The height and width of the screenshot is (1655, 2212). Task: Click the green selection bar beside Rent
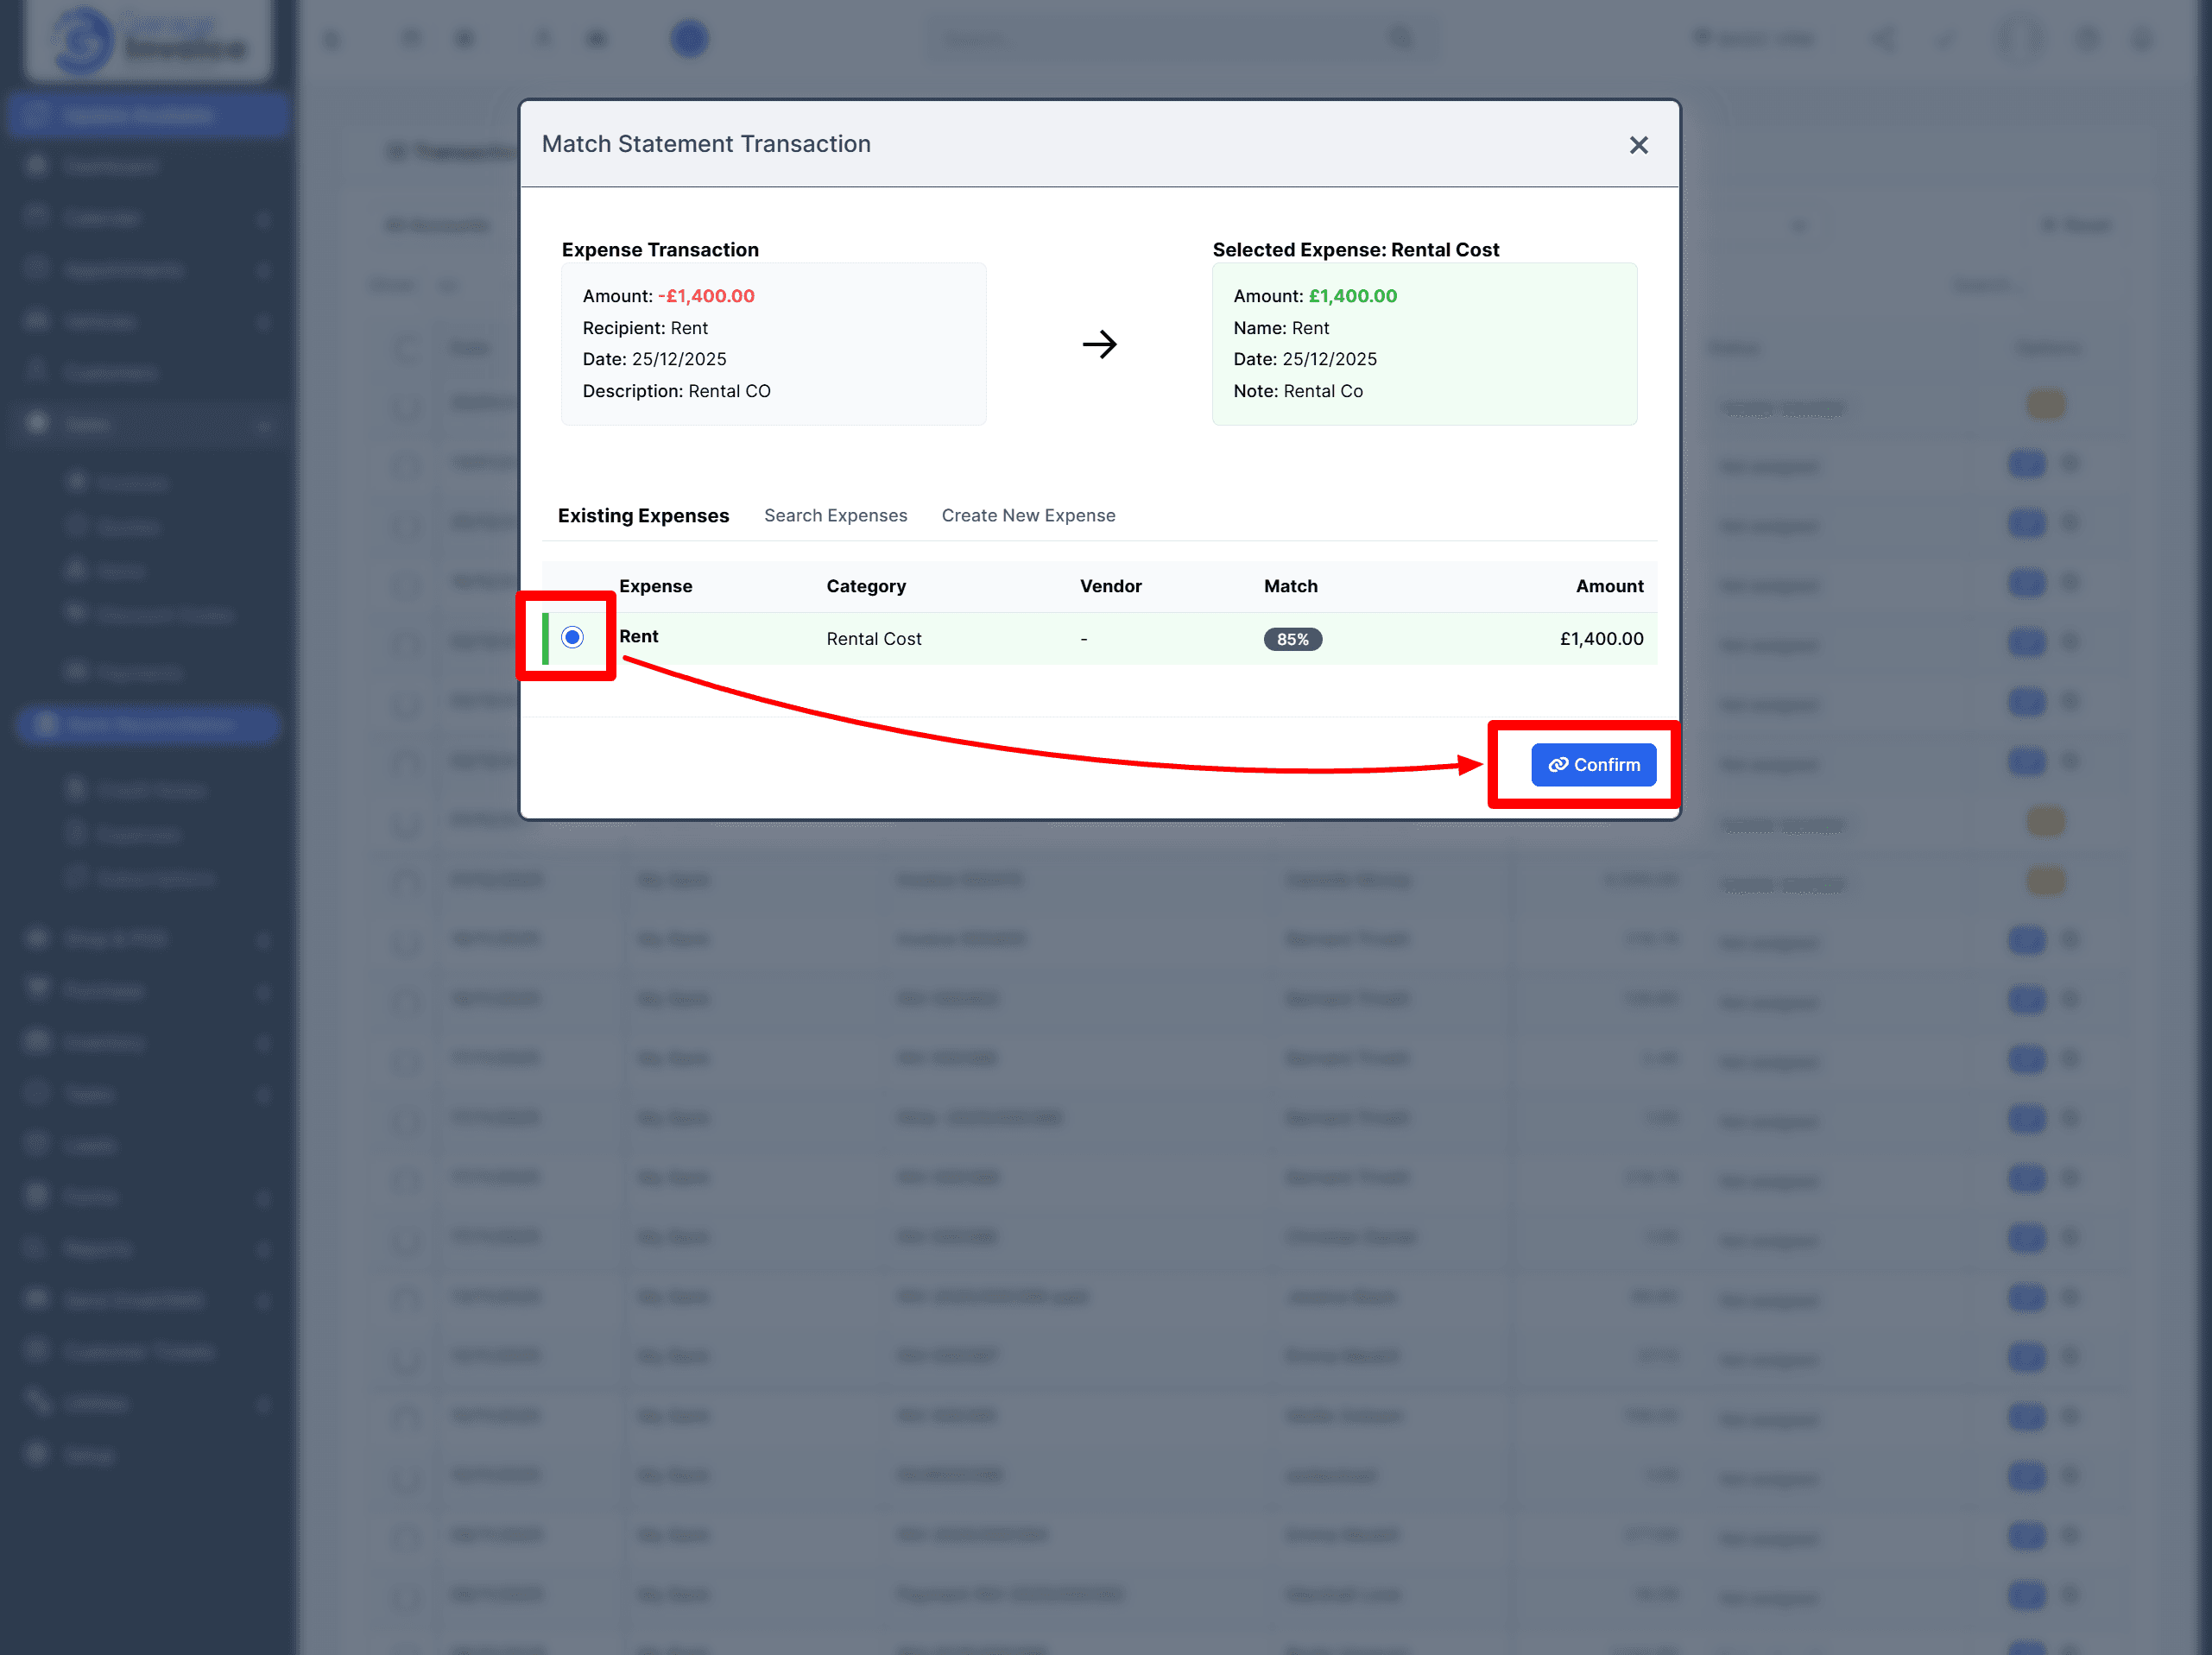(545, 638)
